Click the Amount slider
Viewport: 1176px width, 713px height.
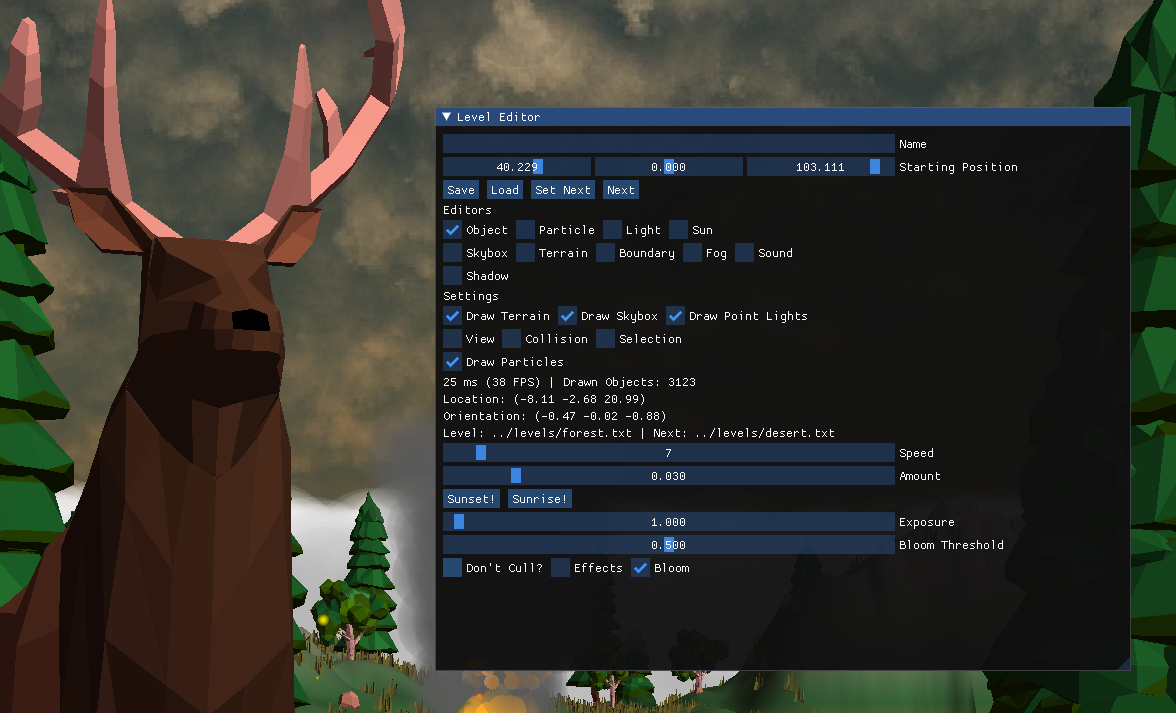[668, 476]
